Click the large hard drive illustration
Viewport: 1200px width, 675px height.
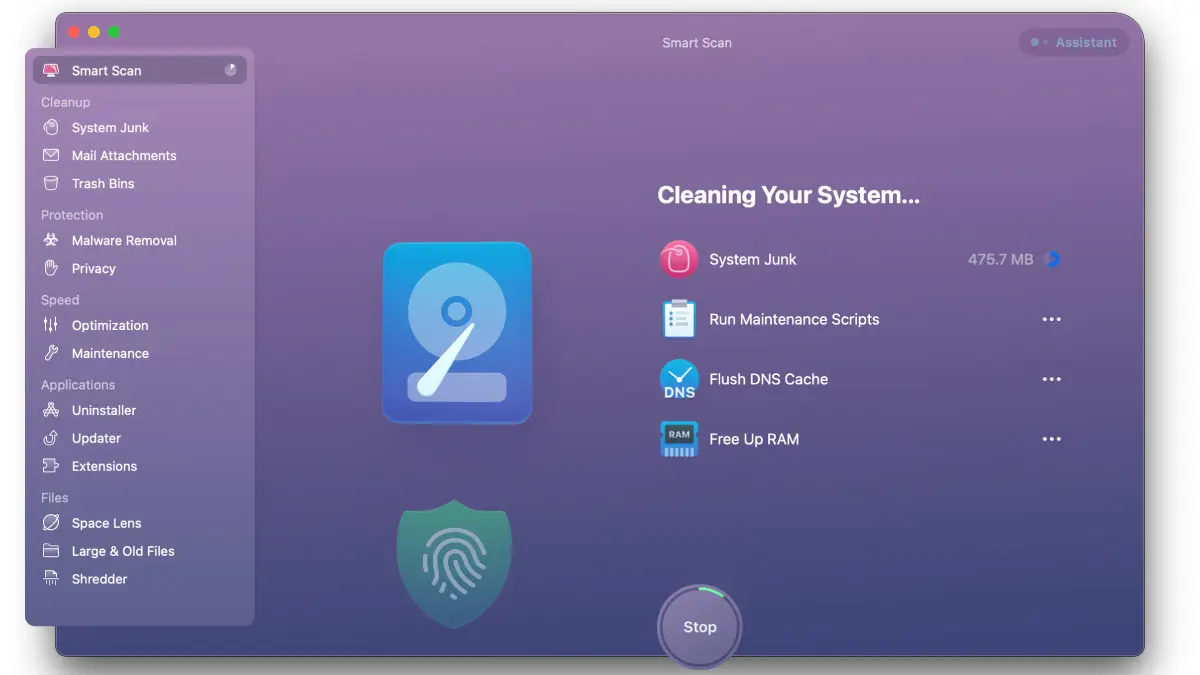coord(457,332)
